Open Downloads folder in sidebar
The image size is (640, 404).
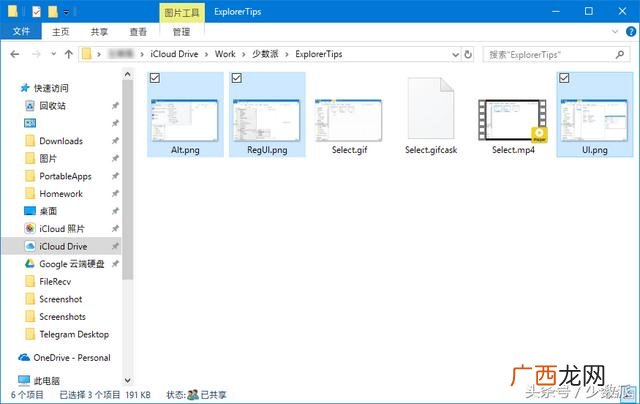[x=61, y=141]
